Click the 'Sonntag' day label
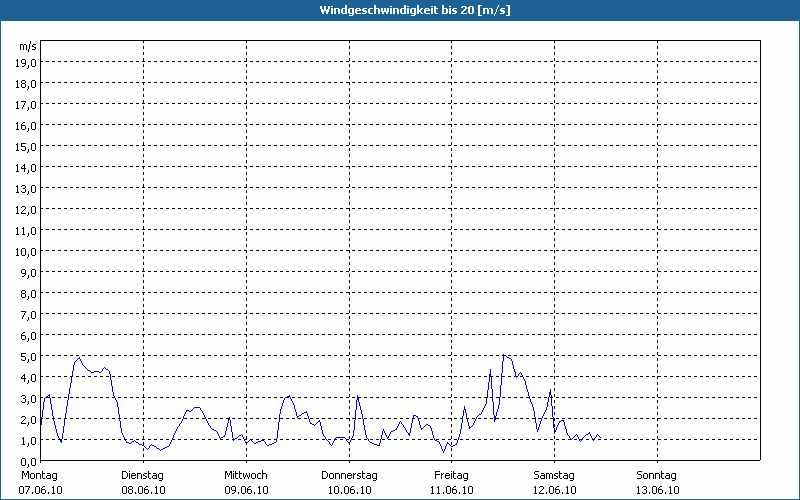 point(657,476)
